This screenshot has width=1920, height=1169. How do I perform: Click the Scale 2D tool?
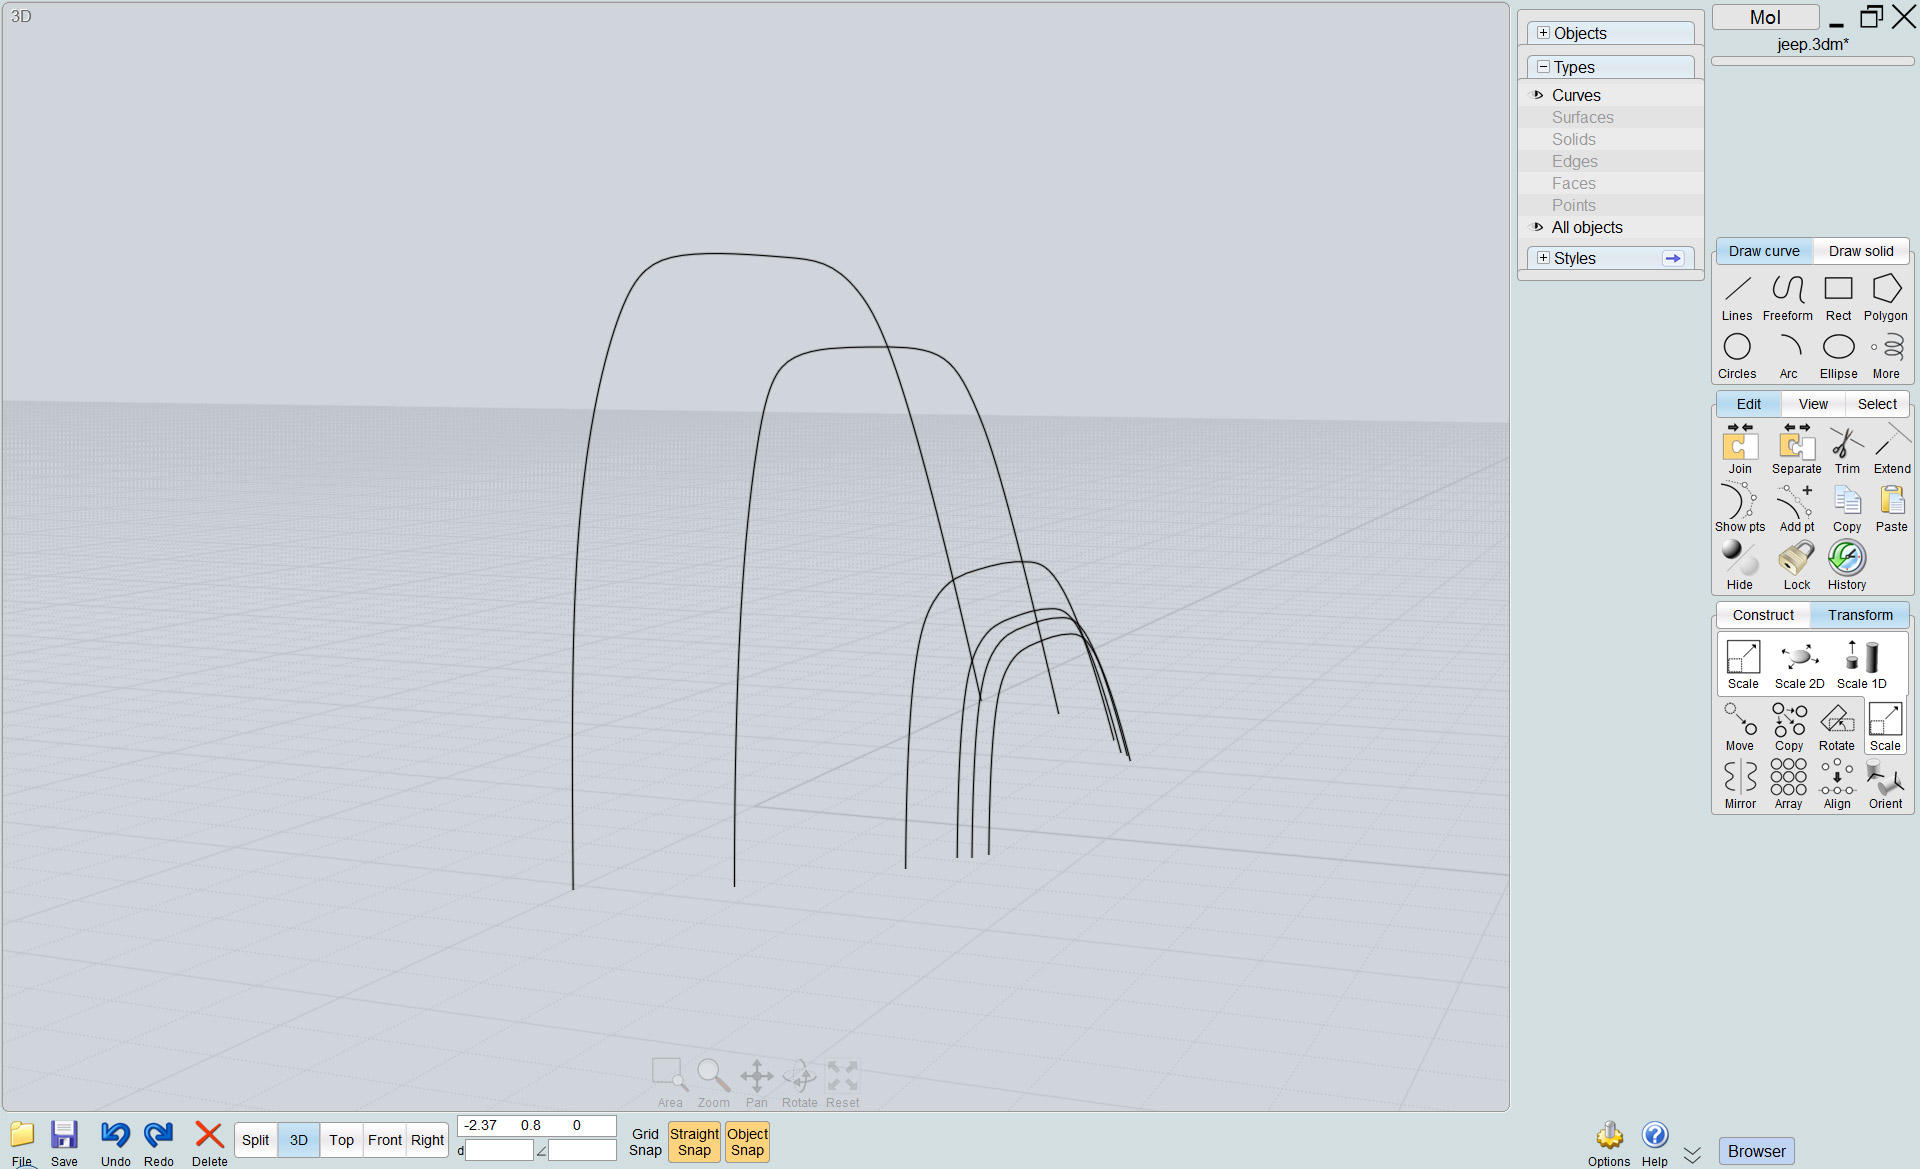click(1798, 665)
